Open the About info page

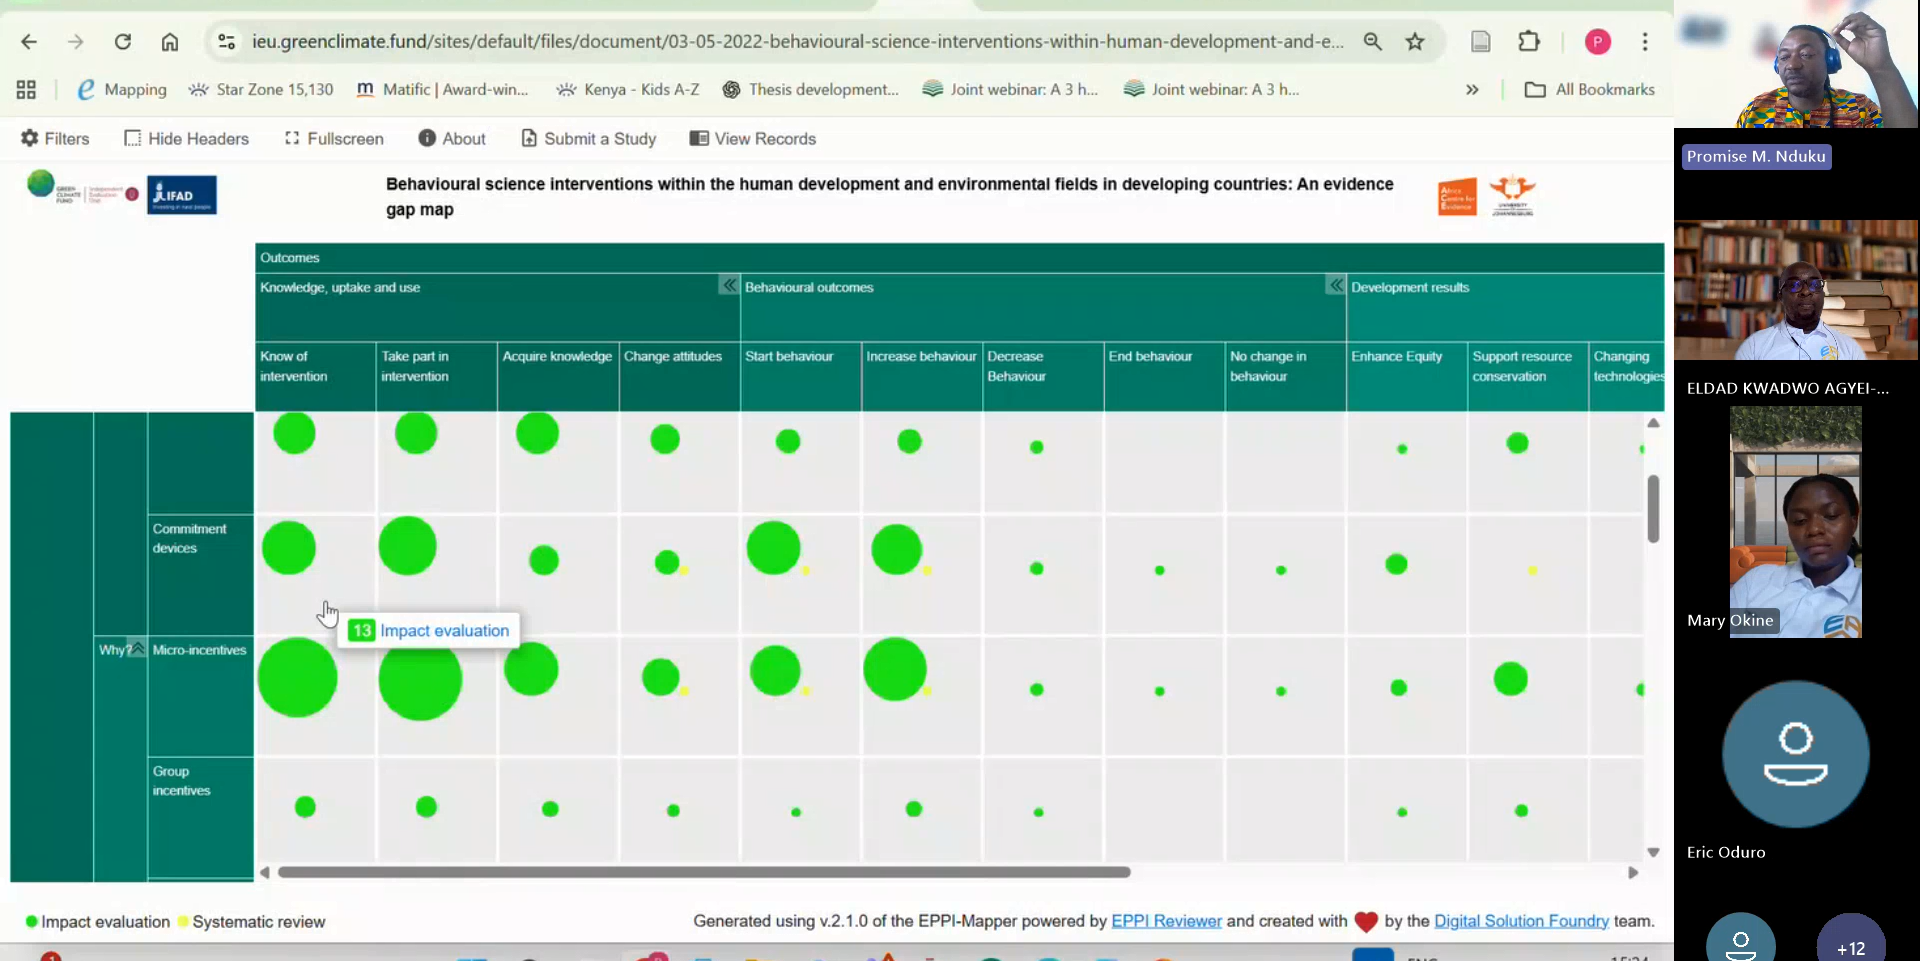pos(452,138)
